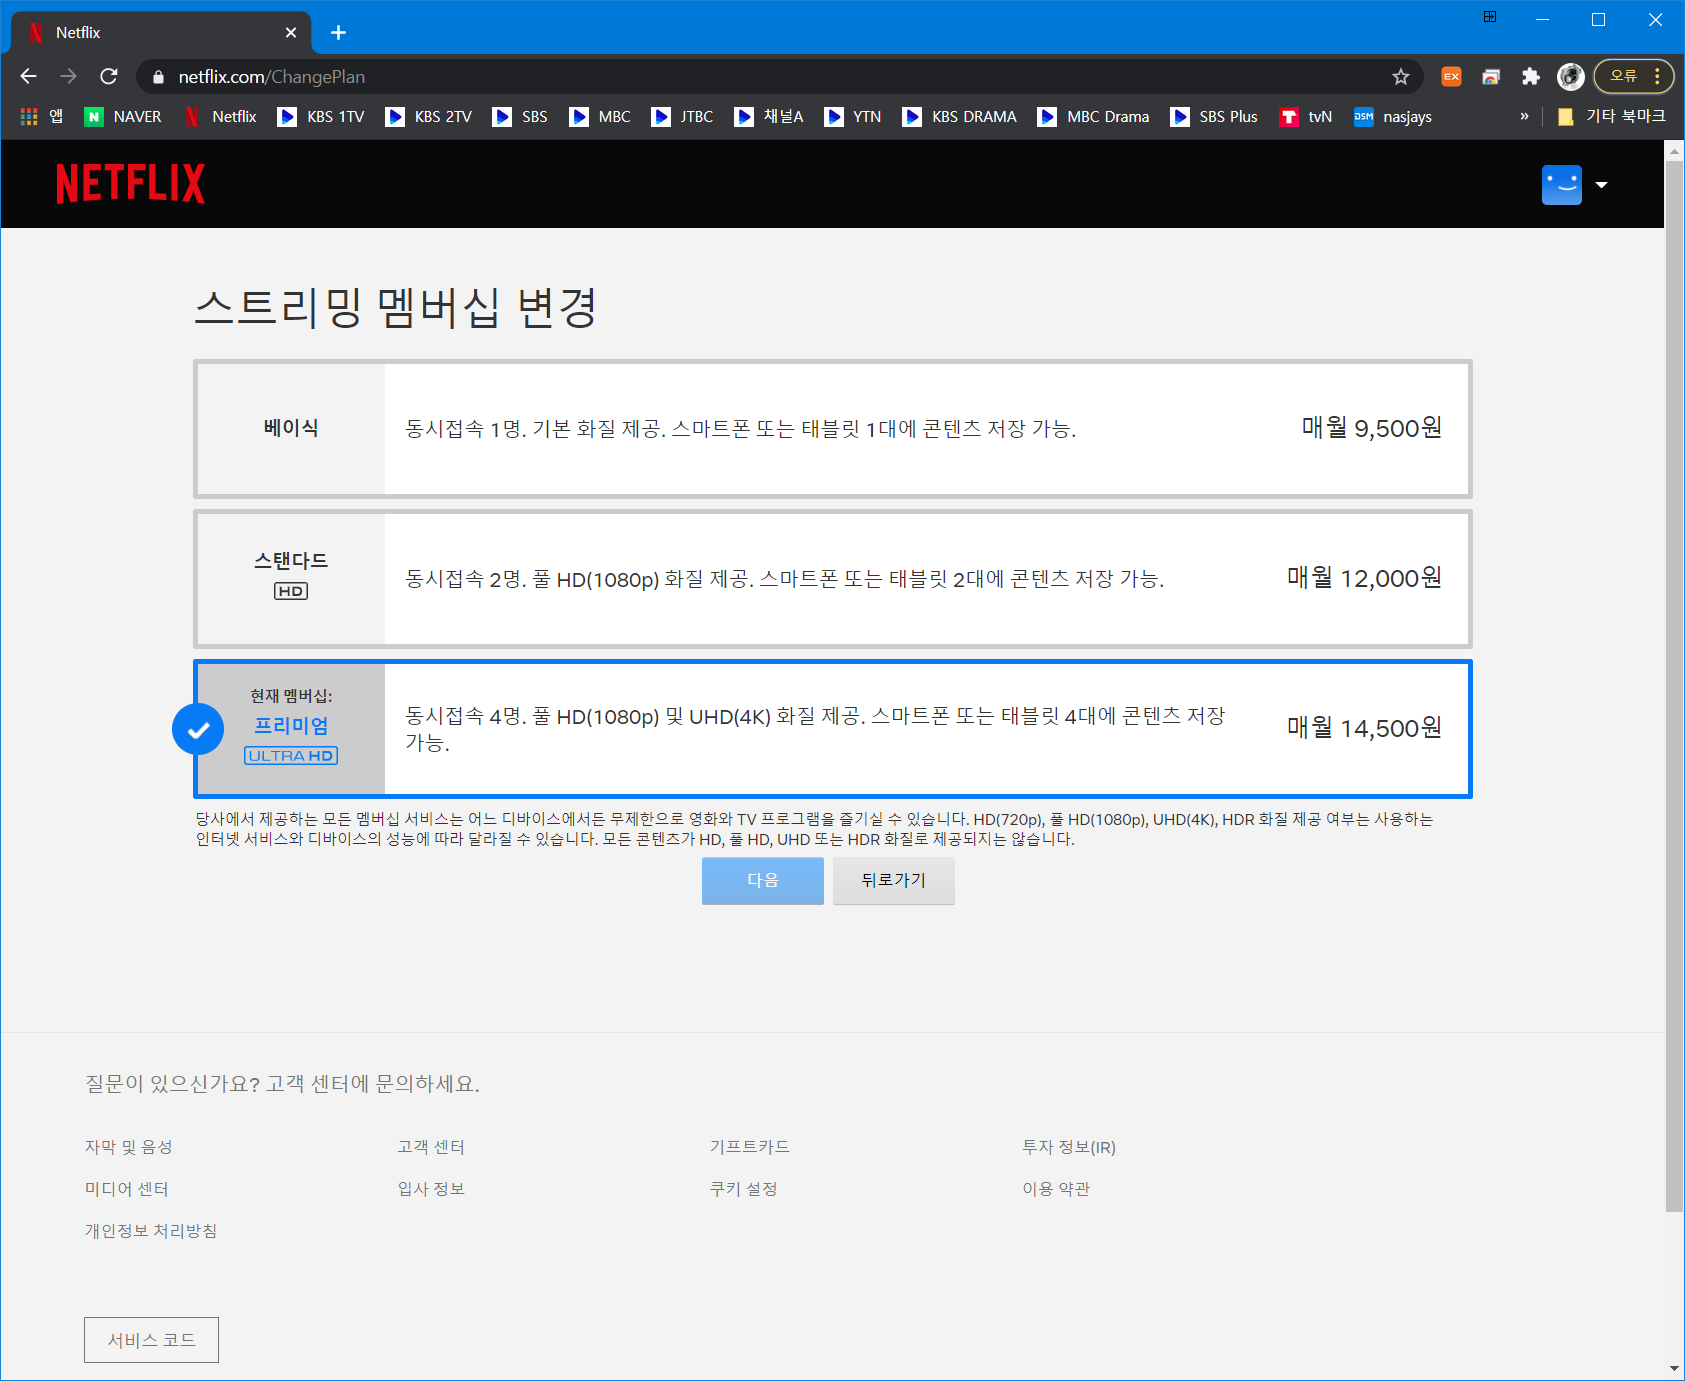
Task: Open the JTBC bookmark
Action: [x=682, y=116]
